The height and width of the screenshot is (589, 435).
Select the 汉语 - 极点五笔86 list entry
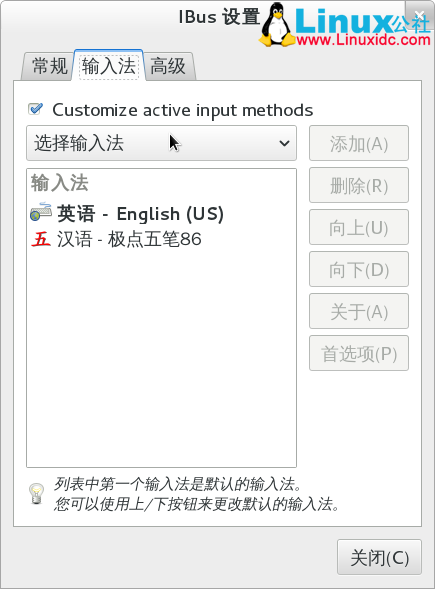tap(161, 239)
